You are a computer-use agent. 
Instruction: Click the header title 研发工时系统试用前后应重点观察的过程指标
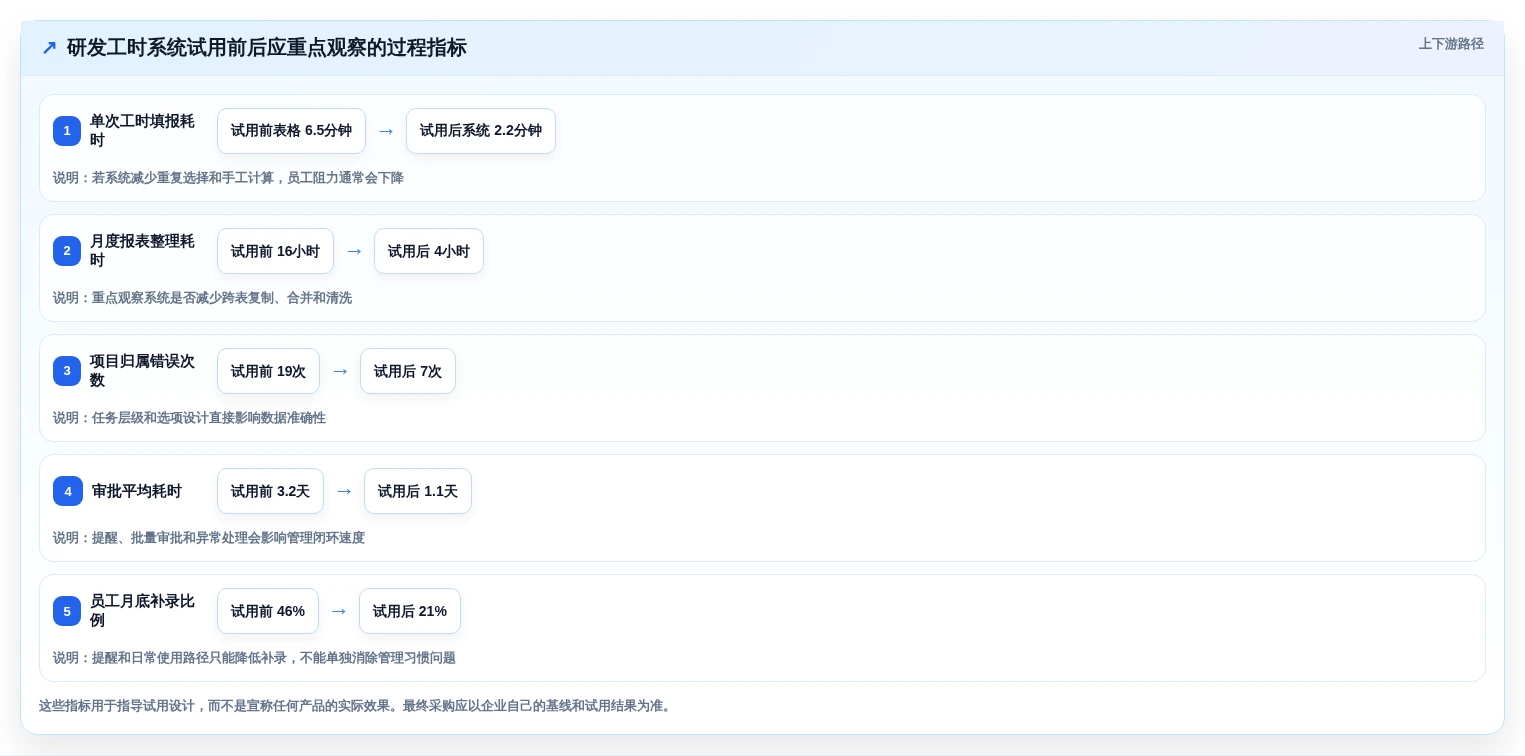pyautogui.click(x=267, y=48)
